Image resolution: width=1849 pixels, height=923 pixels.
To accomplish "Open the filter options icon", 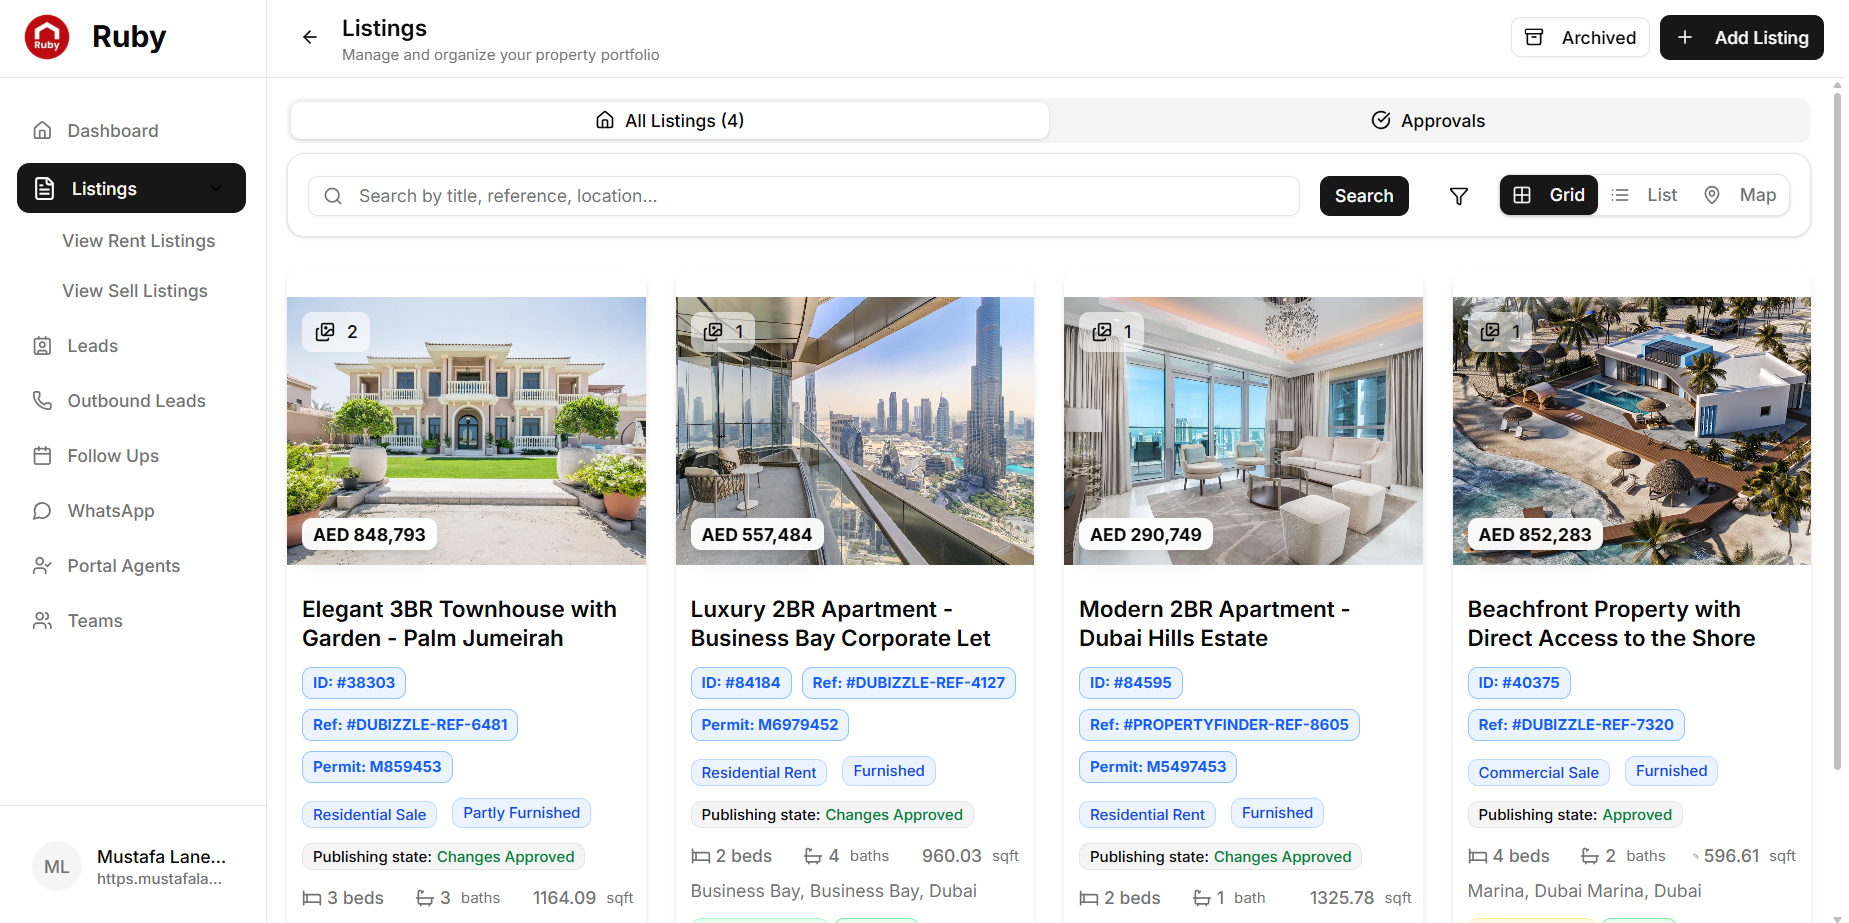I will pyautogui.click(x=1459, y=195).
